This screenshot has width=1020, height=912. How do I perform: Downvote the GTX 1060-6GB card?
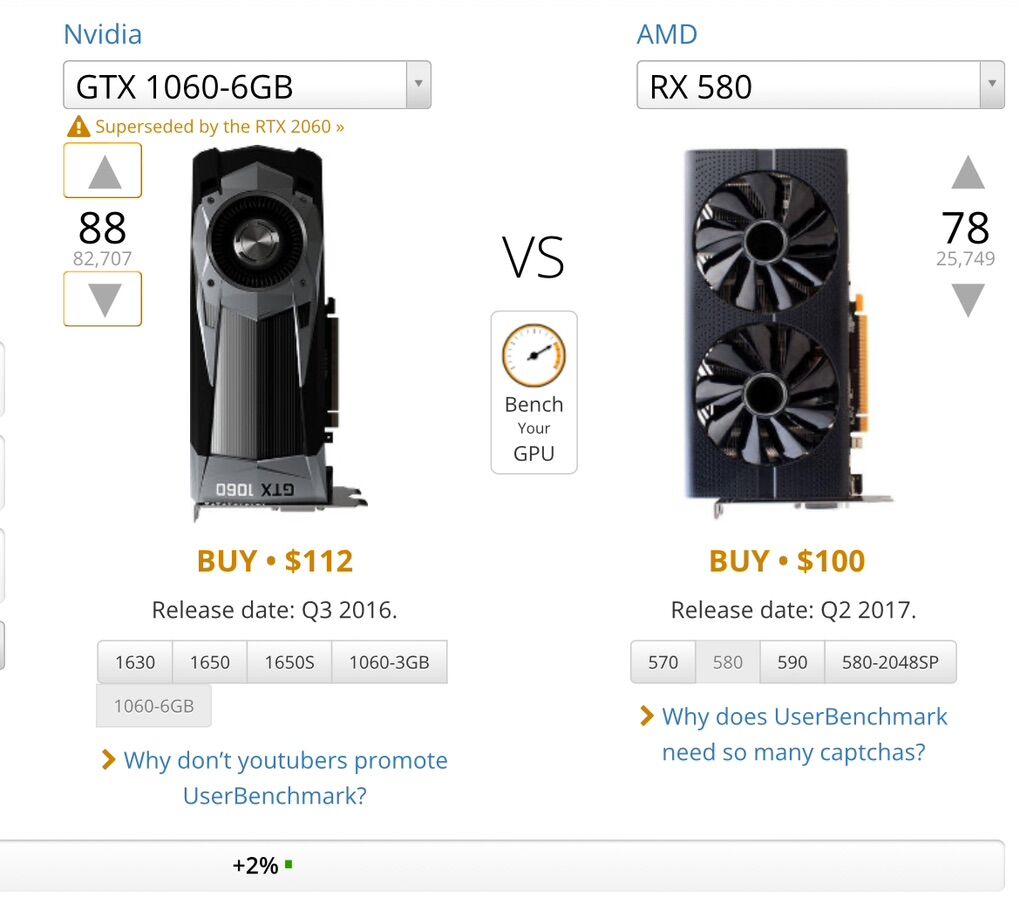coord(103,299)
